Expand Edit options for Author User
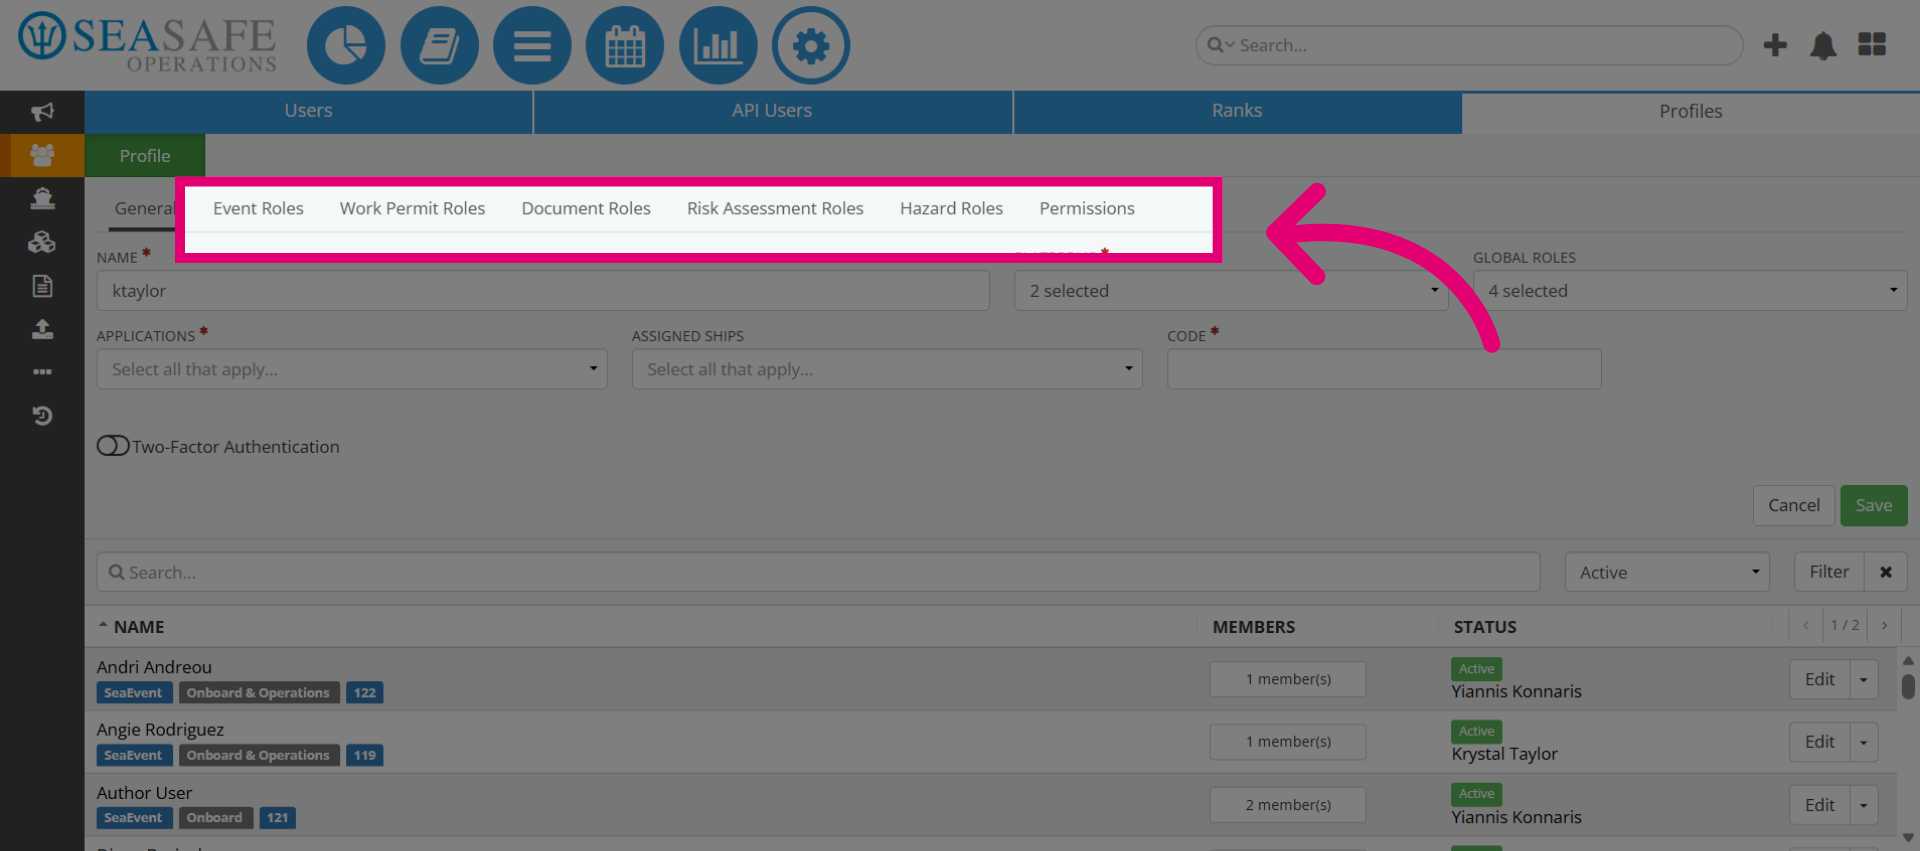1920x851 pixels. click(1864, 805)
